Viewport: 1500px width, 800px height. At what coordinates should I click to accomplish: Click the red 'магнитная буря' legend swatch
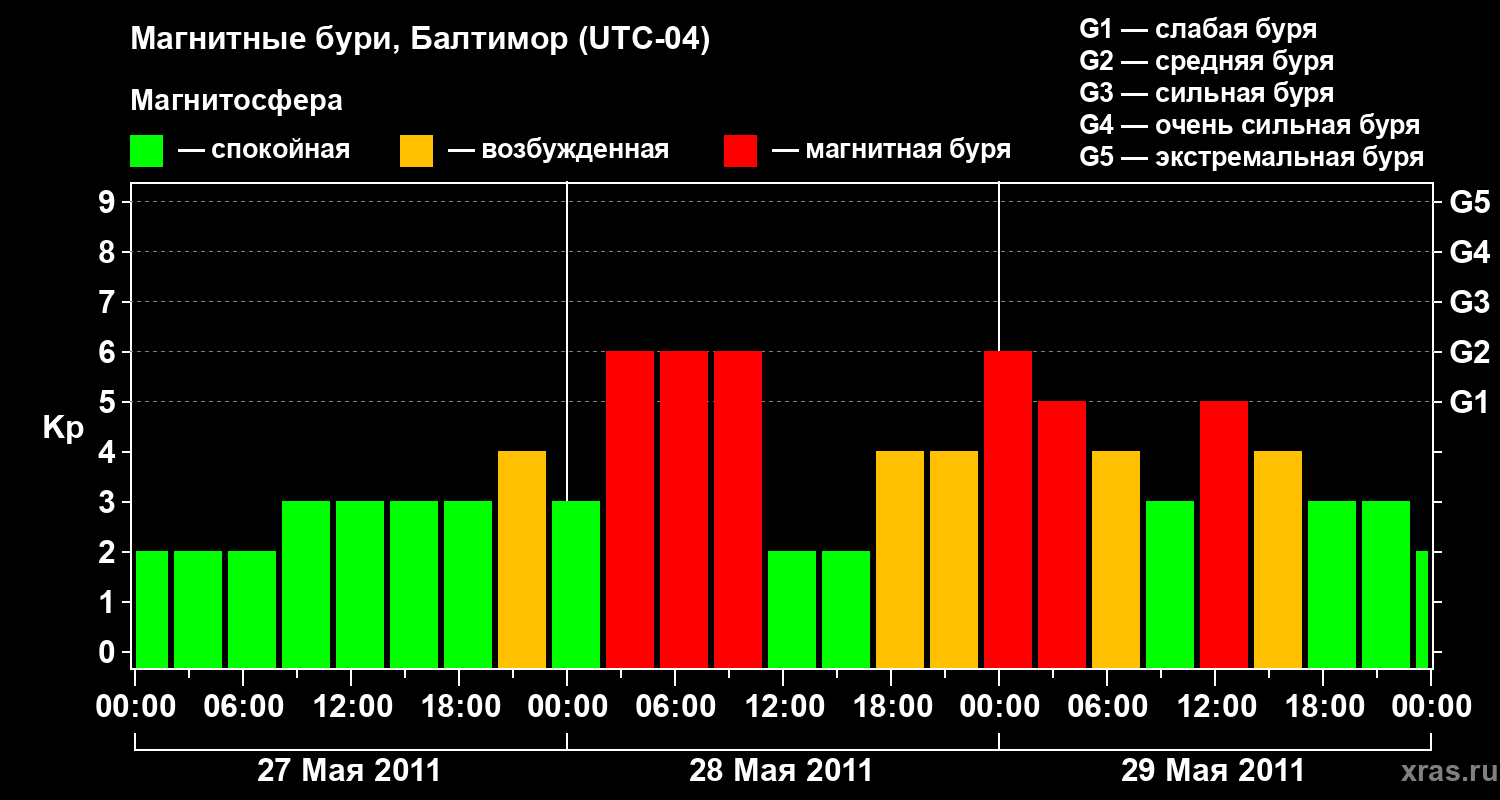(741, 151)
